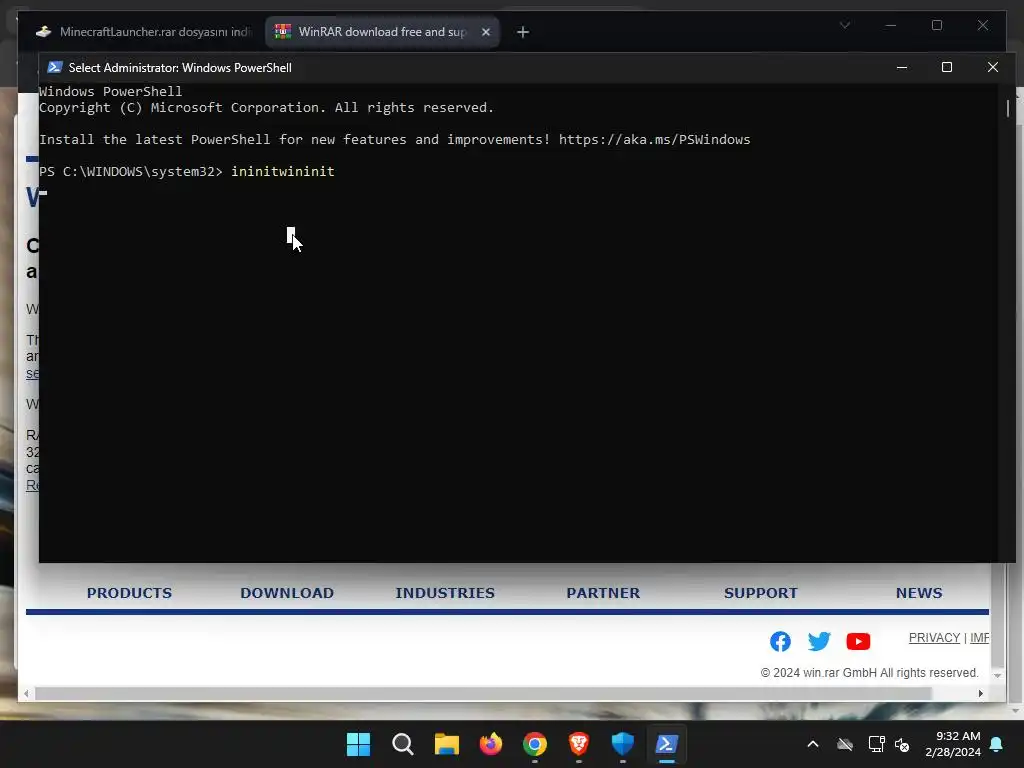Click browser horizontal scrollbar
The width and height of the screenshot is (1024, 768).
tap(483, 694)
